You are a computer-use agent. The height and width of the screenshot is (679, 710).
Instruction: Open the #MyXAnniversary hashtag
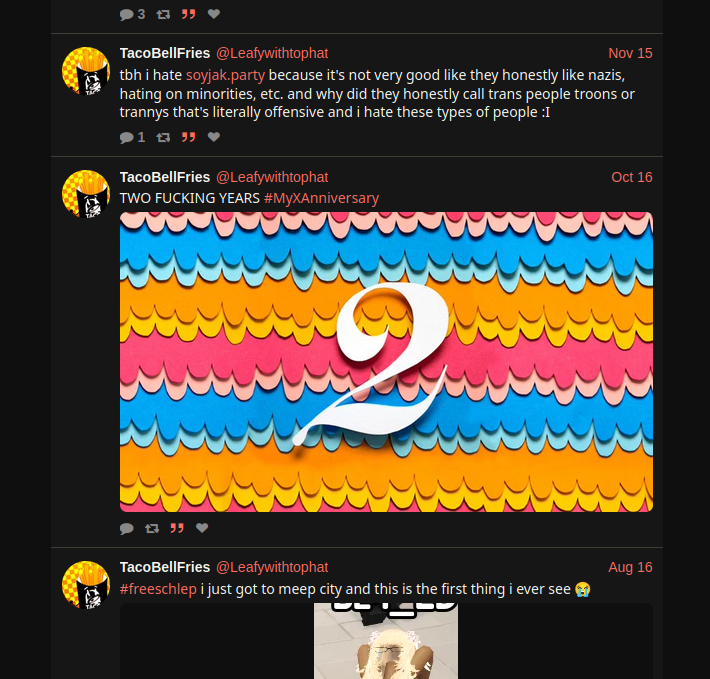(321, 198)
